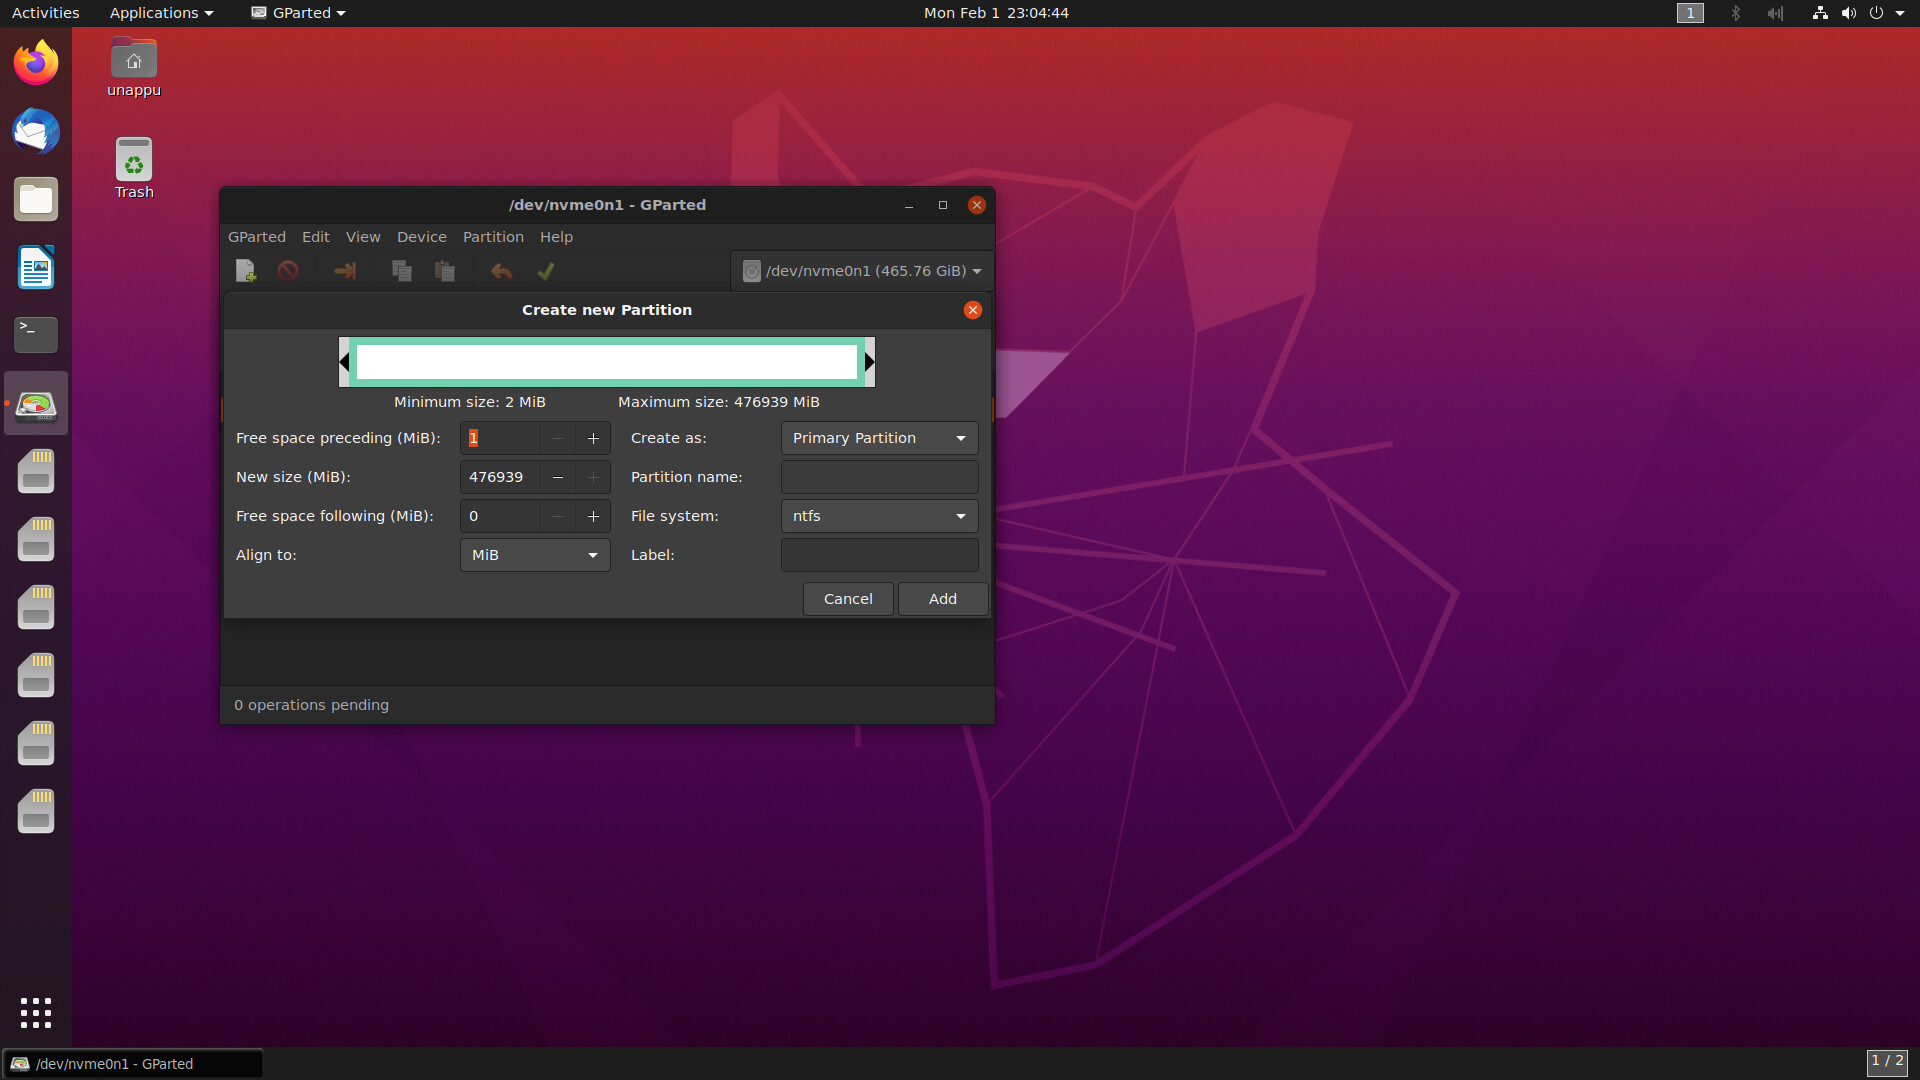
Task: Open the GParted menu
Action: point(257,237)
